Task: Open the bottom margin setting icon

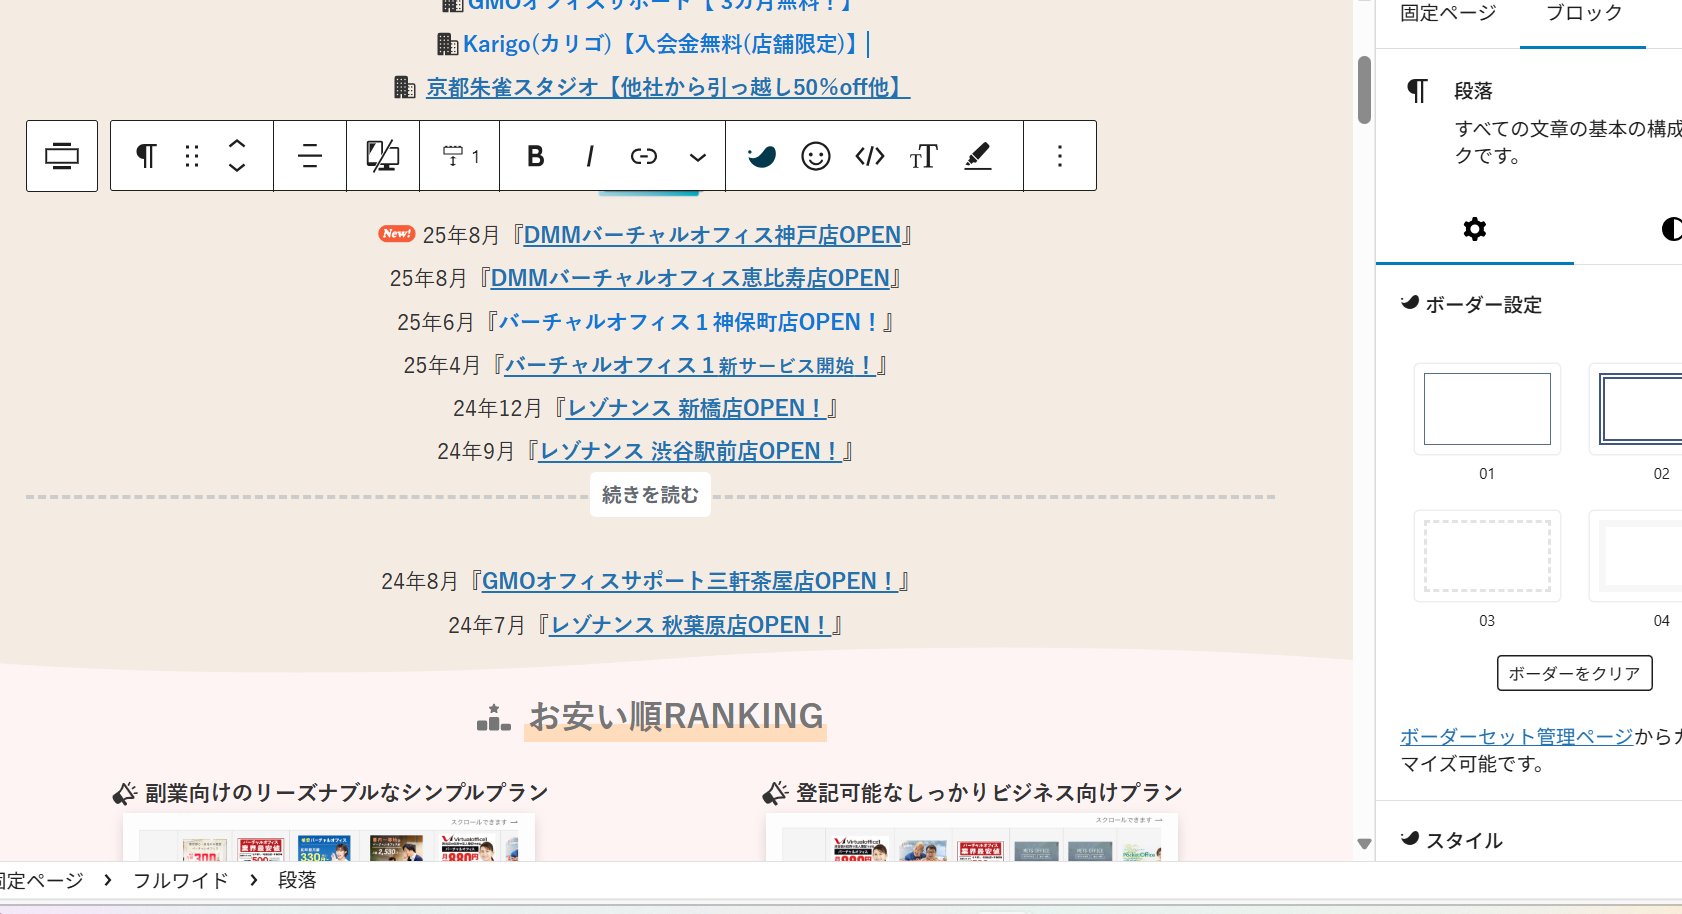Action: [460, 156]
